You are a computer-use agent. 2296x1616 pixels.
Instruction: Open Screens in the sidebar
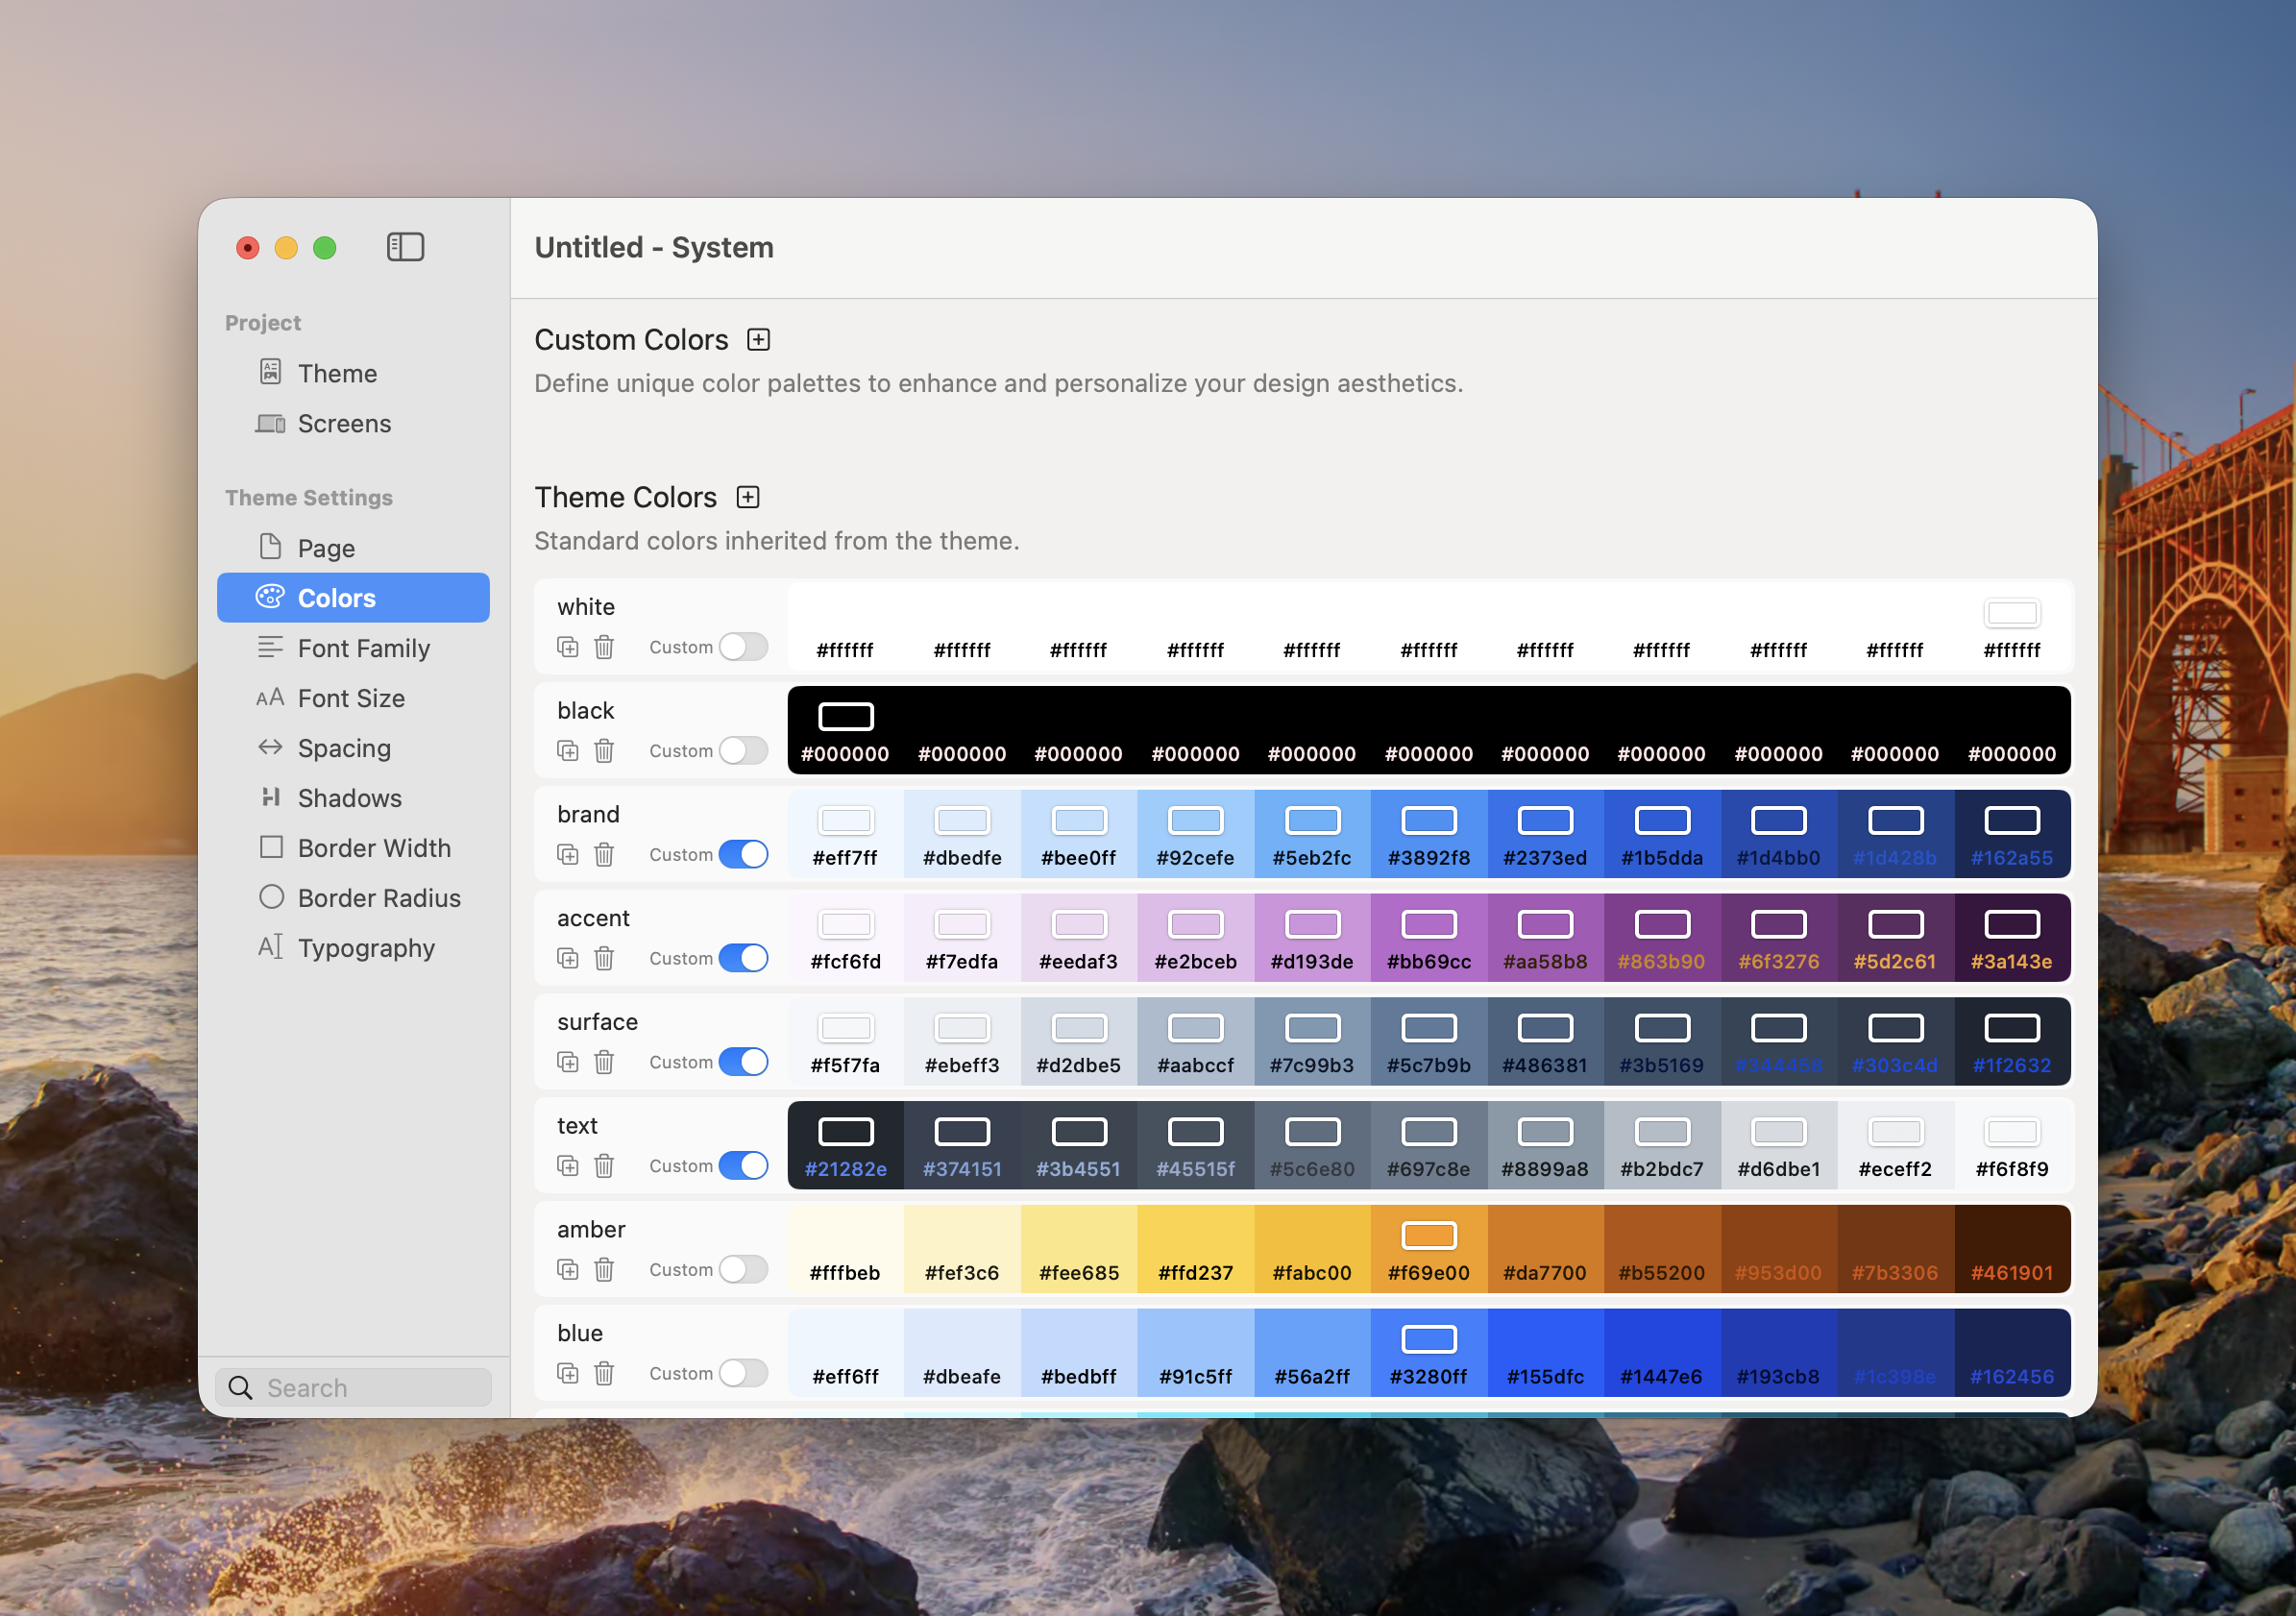coord(354,424)
